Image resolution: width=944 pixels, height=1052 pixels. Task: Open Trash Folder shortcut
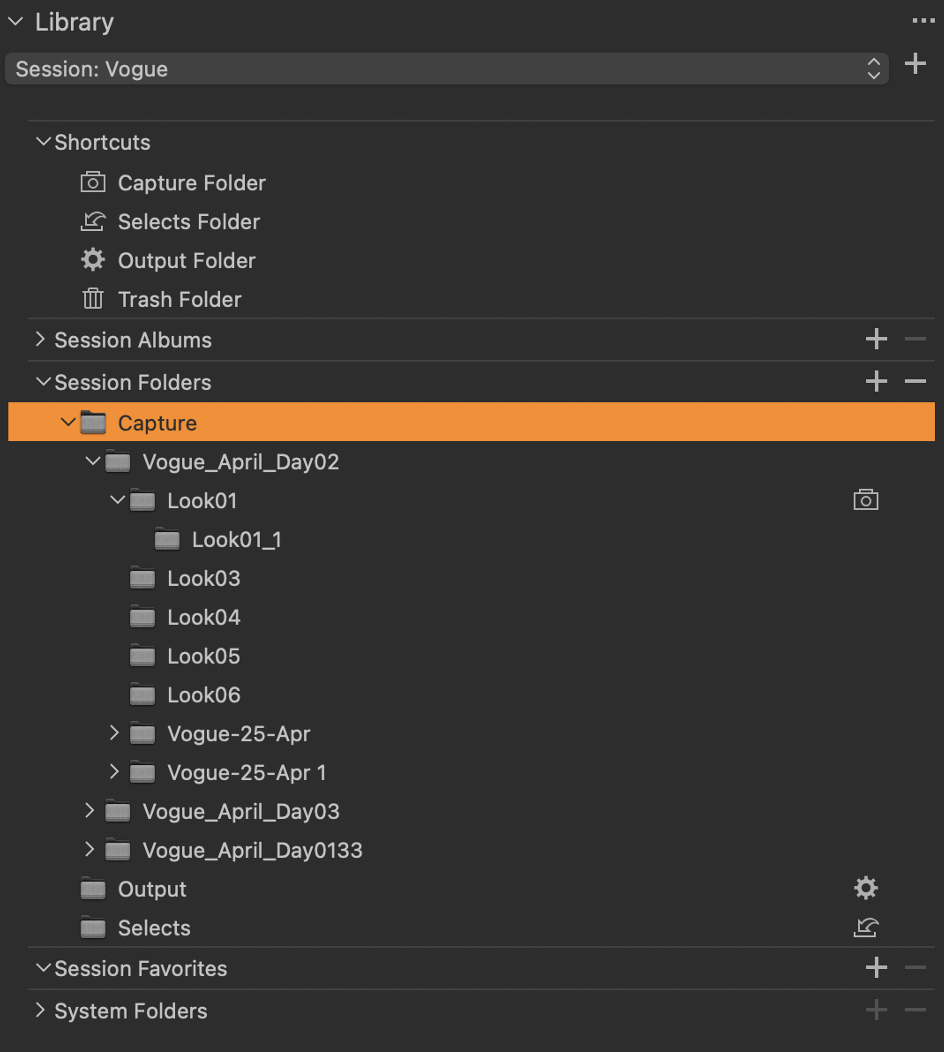click(x=161, y=299)
